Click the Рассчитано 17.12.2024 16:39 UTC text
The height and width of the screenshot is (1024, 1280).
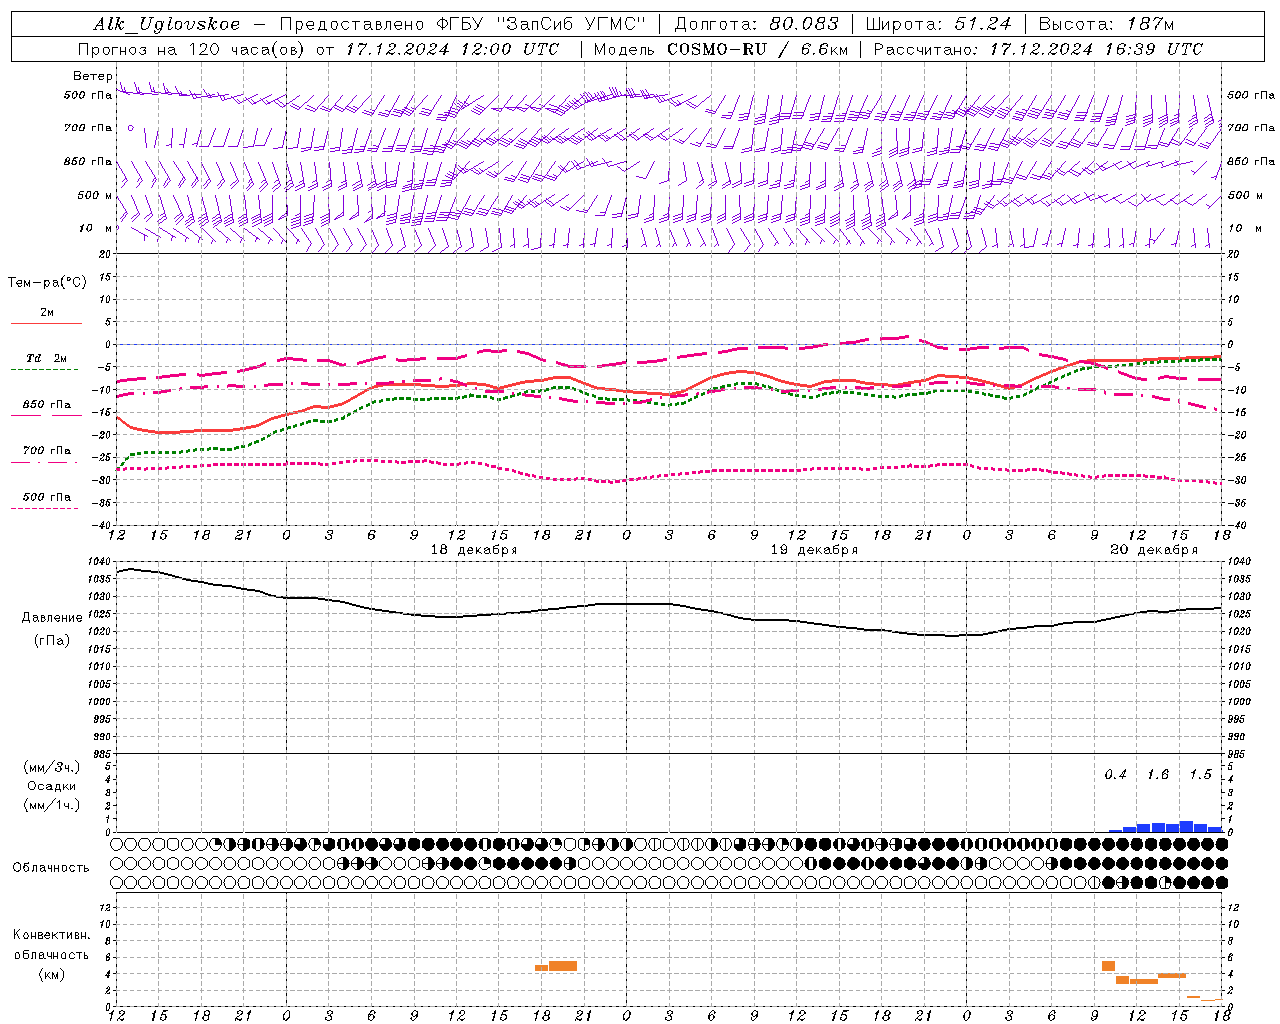click(x=1038, y=49)
